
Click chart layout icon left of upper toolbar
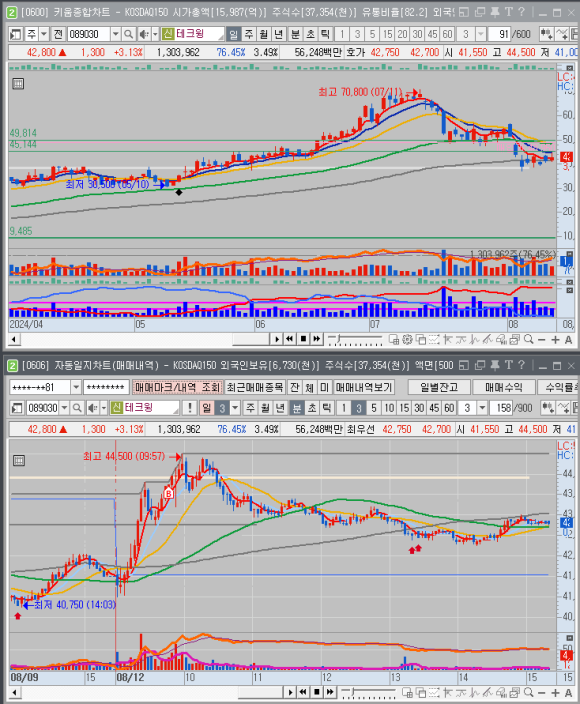click(x=16, y=34)
